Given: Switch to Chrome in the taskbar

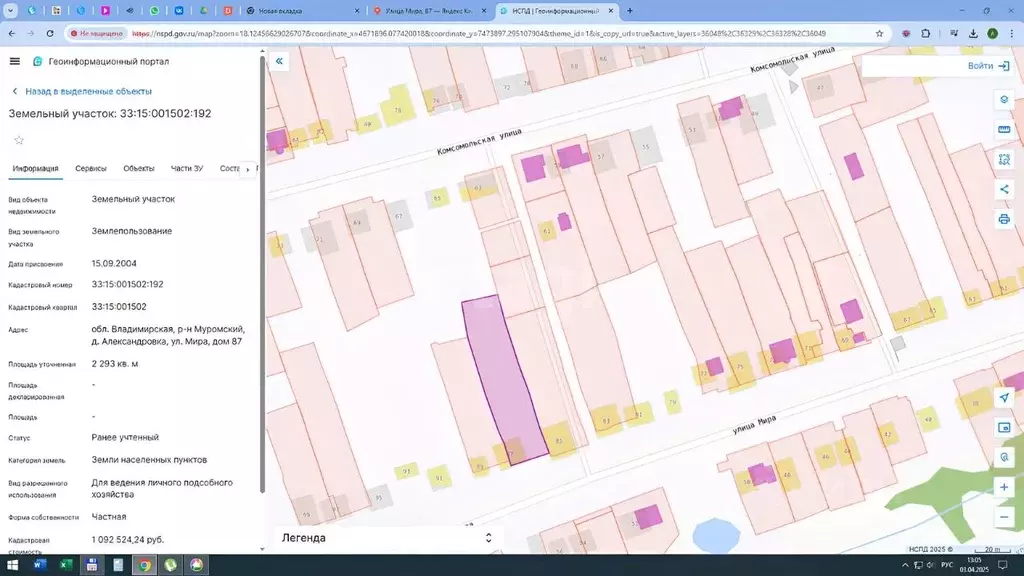Looking at the screenshot, I should (x=144, y=565).
